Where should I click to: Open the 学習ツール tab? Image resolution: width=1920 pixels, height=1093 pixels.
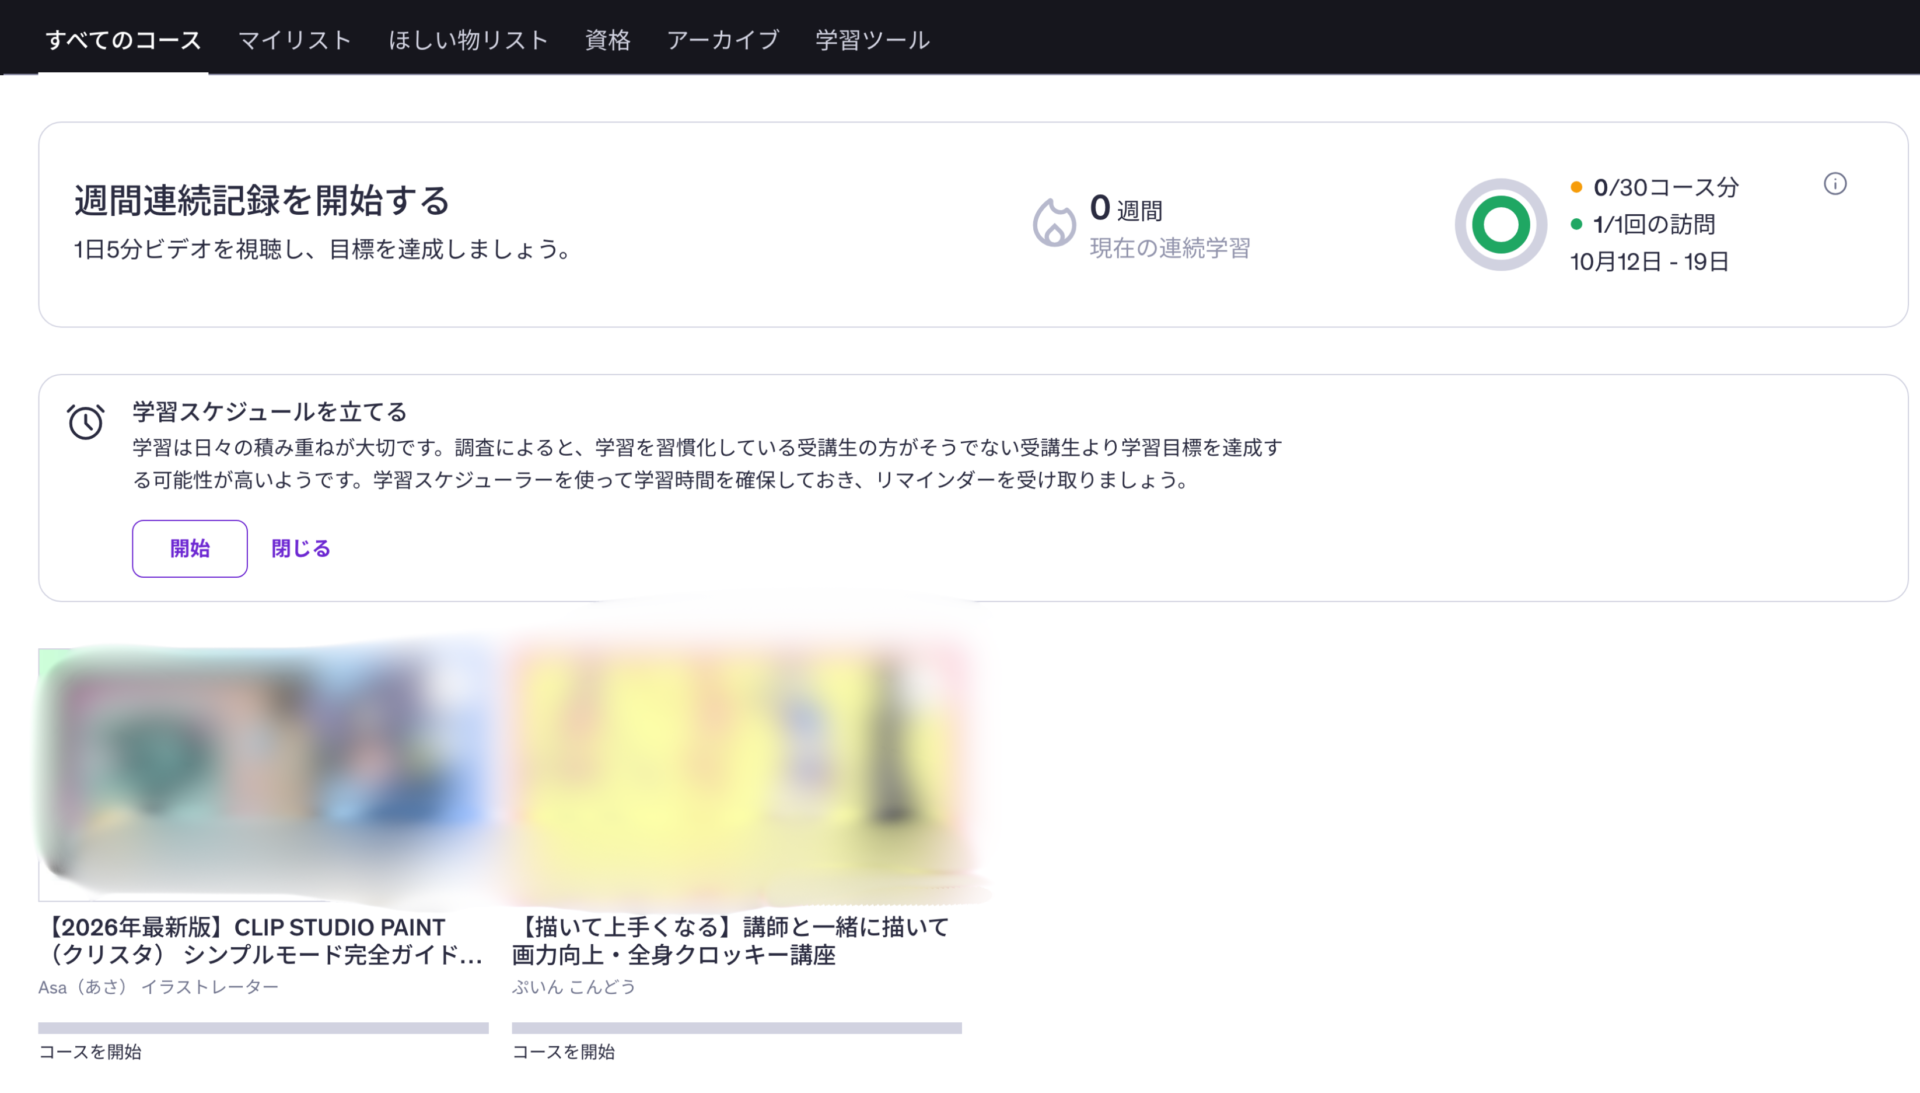tap(872, 40)
